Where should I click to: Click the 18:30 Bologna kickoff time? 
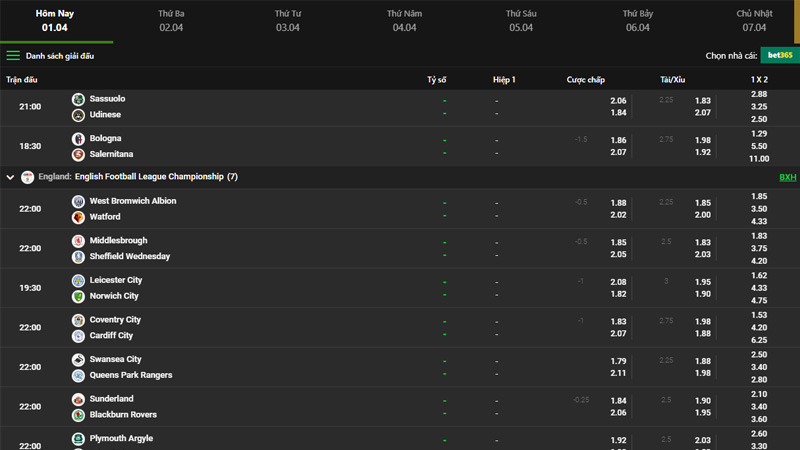pos(30,146)
